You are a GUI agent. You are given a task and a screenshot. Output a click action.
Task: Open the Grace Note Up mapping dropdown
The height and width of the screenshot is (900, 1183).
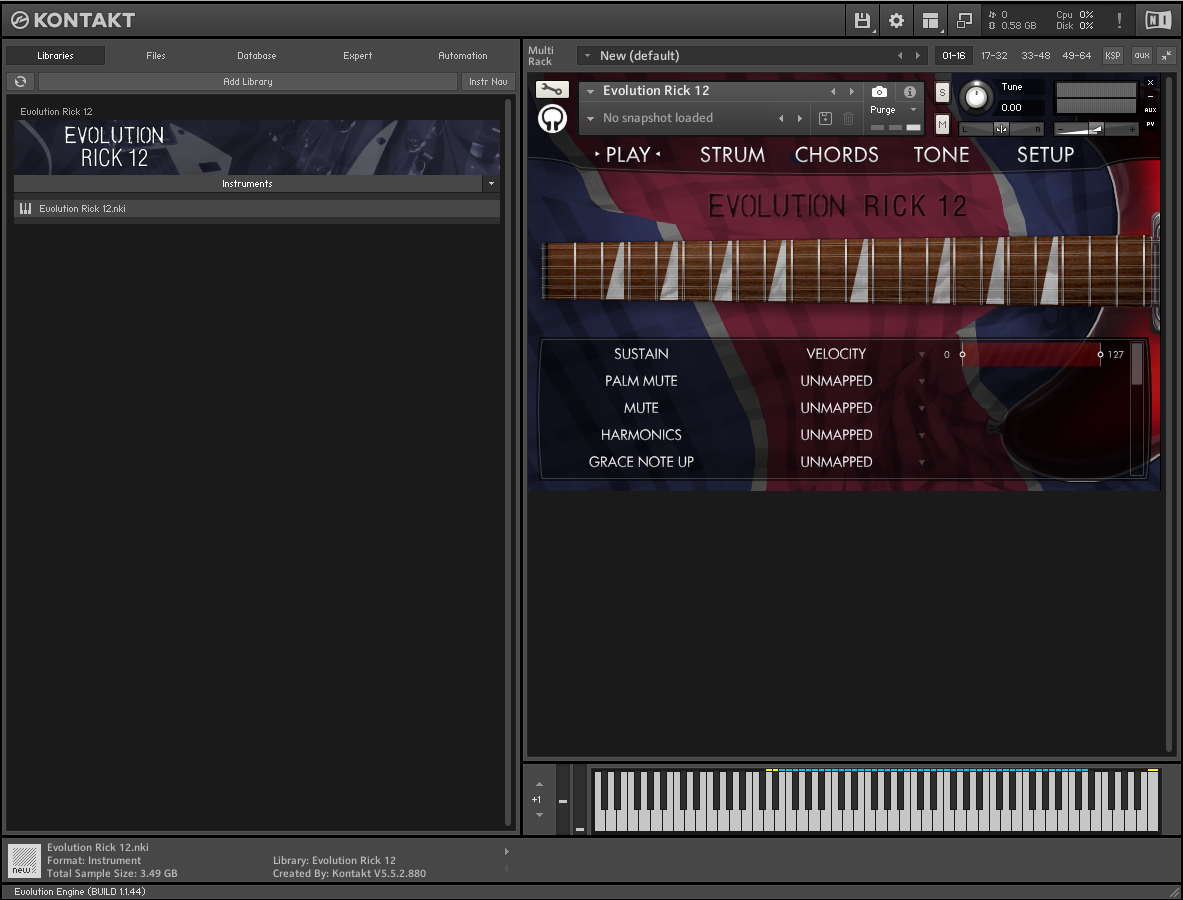[x=921, y=462]
